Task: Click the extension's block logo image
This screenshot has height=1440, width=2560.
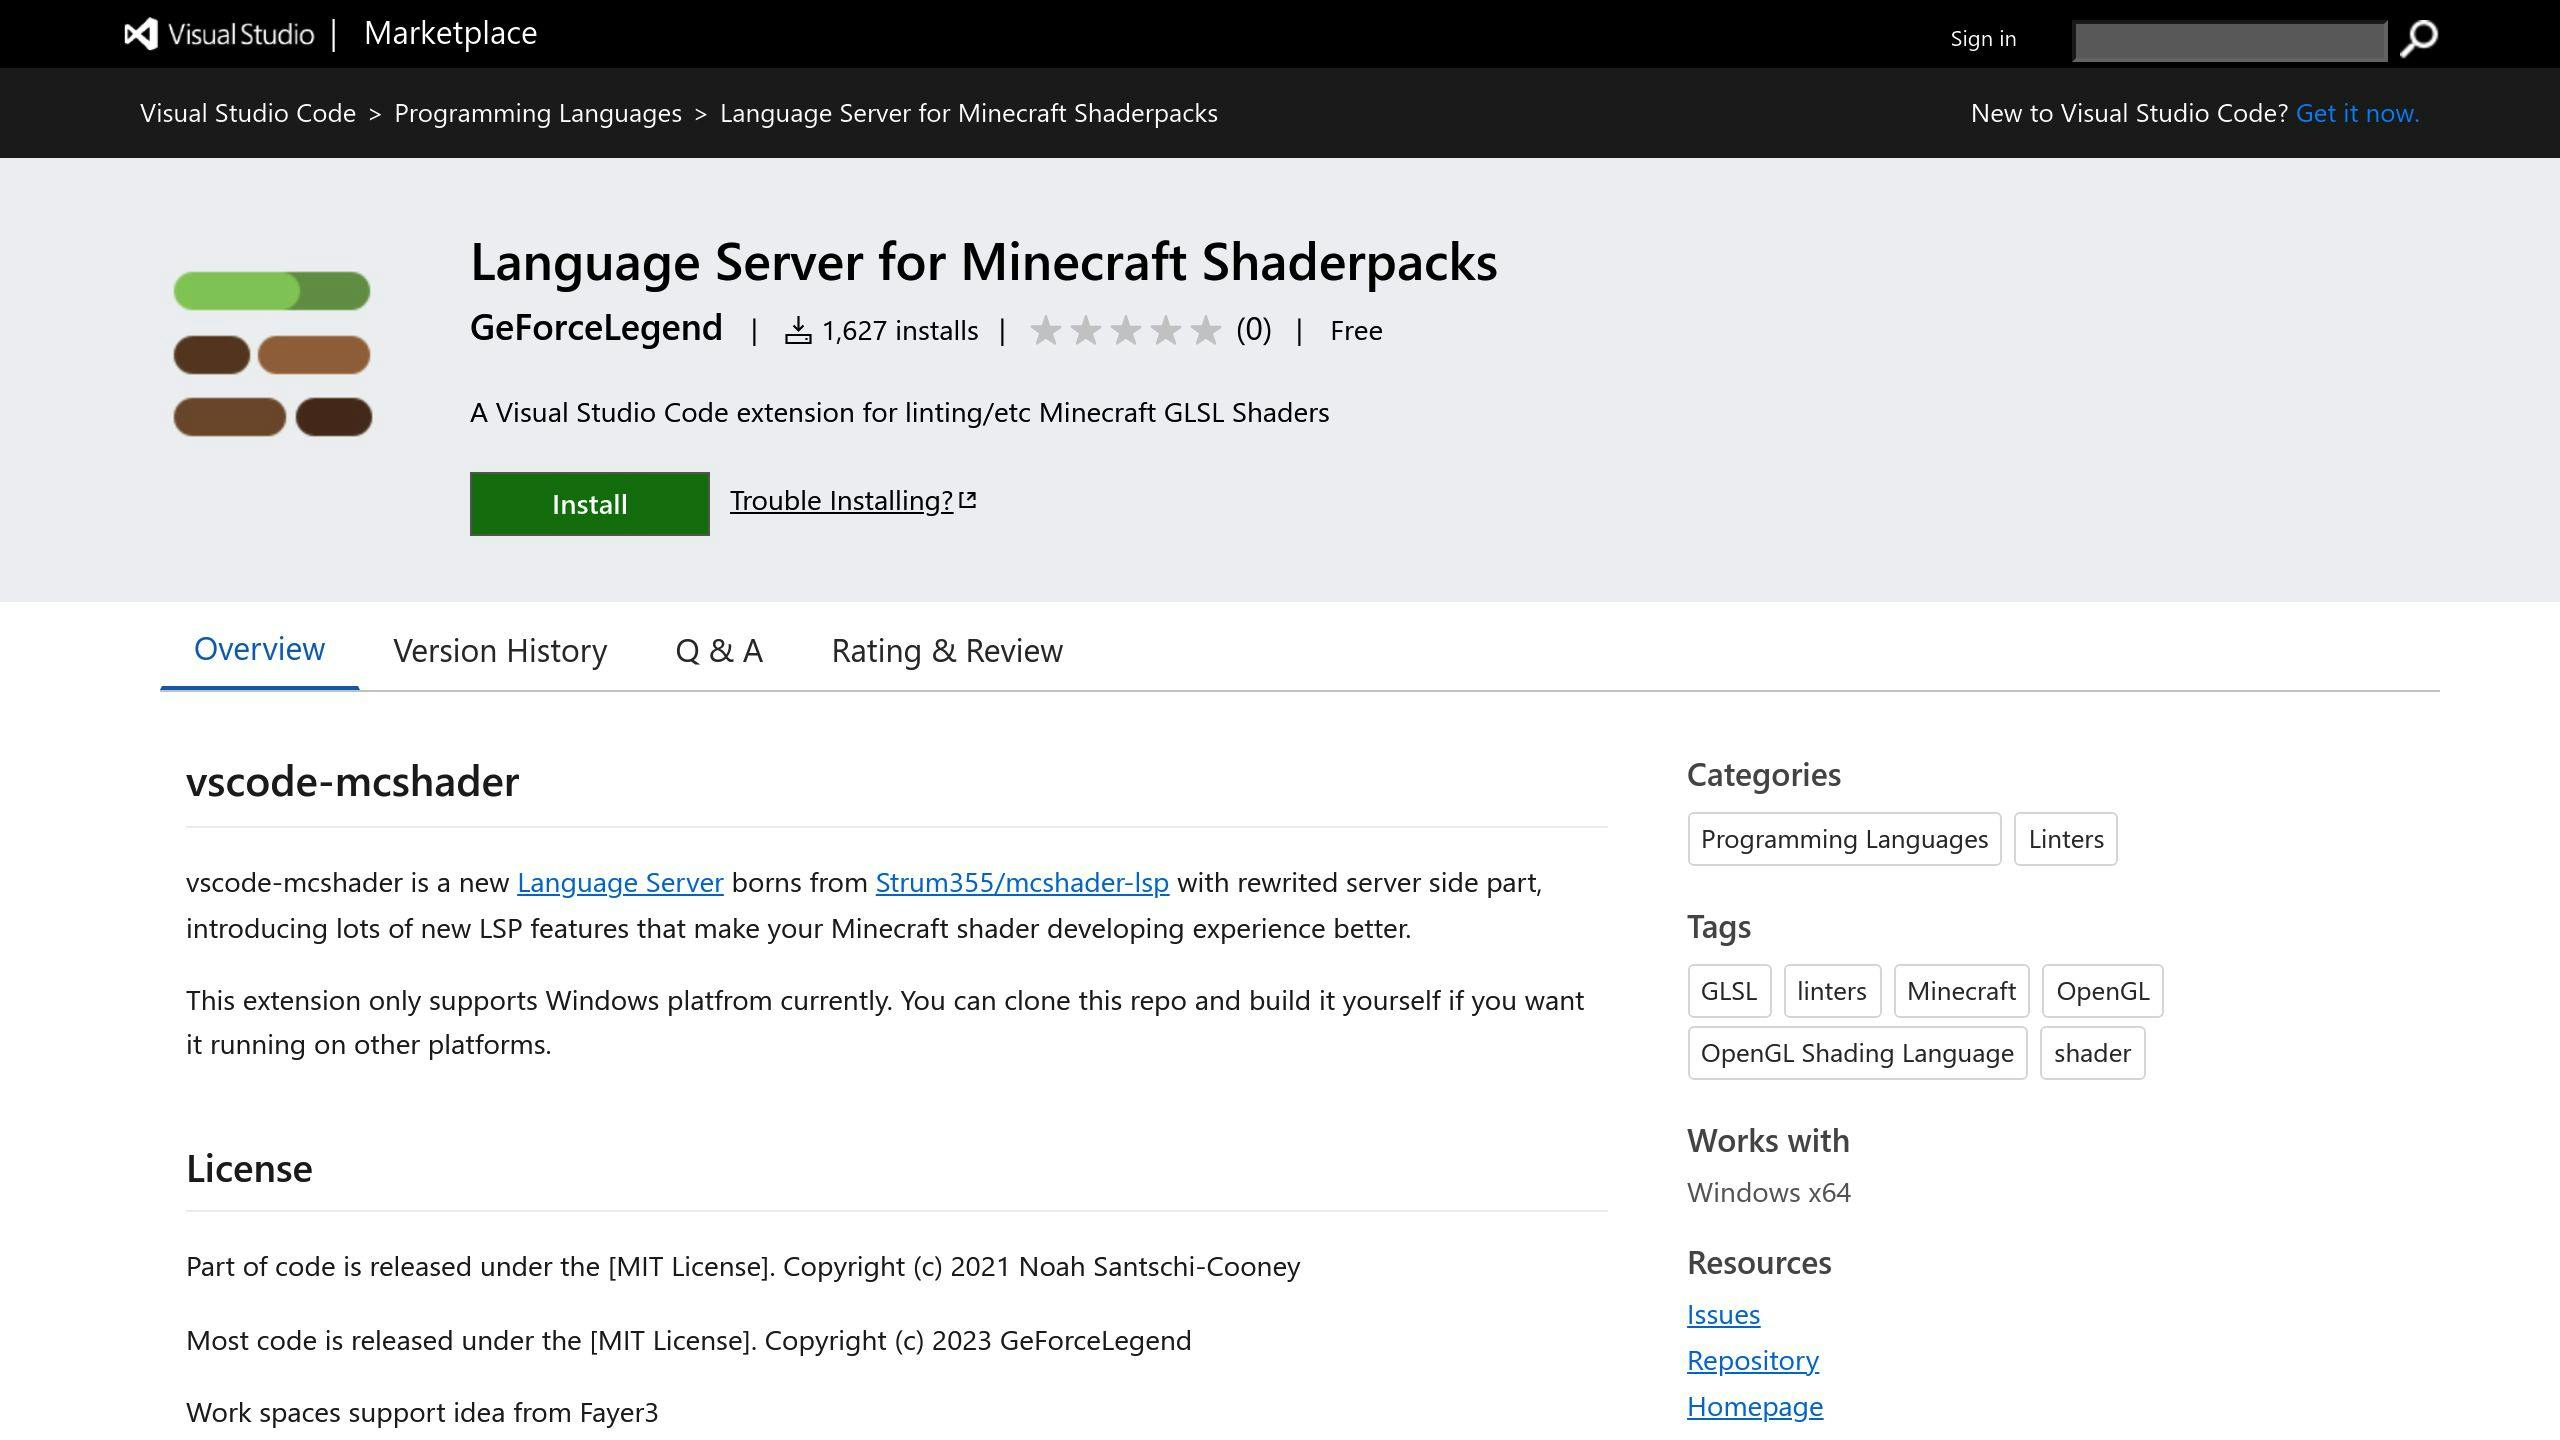Action: tap(272, 354)
